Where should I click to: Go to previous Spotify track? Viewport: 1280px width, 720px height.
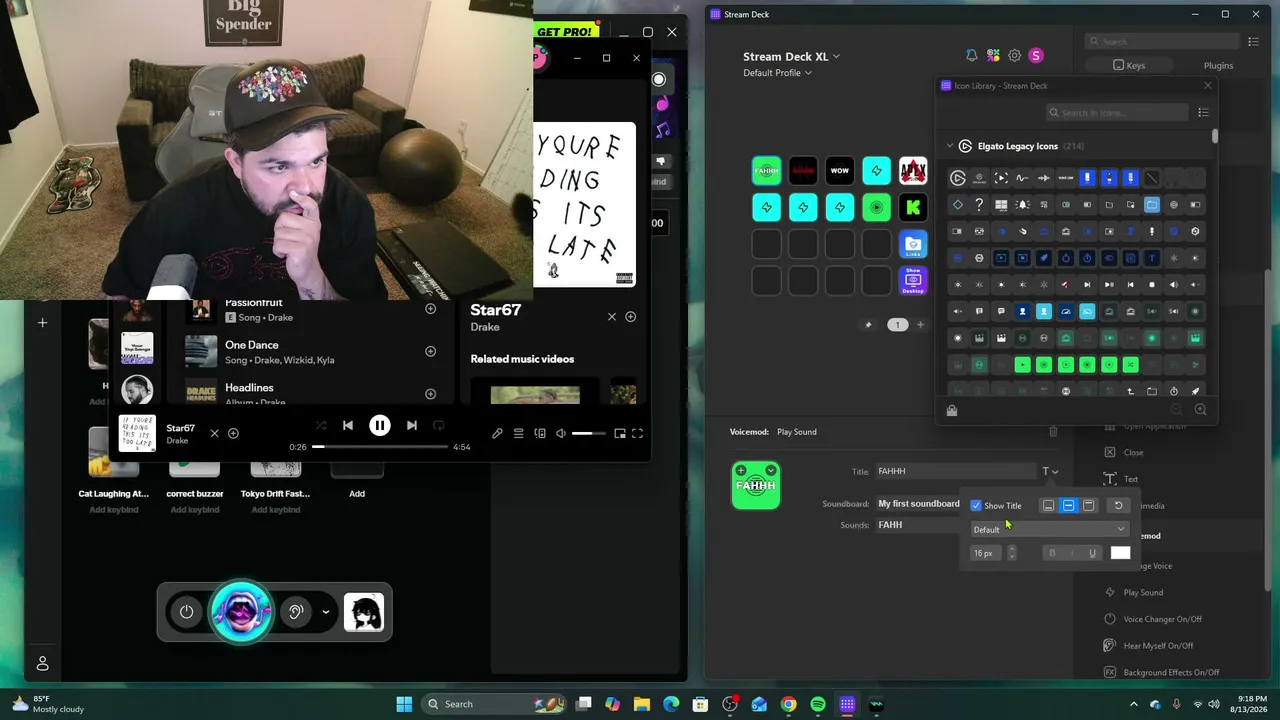coord(348,426)
